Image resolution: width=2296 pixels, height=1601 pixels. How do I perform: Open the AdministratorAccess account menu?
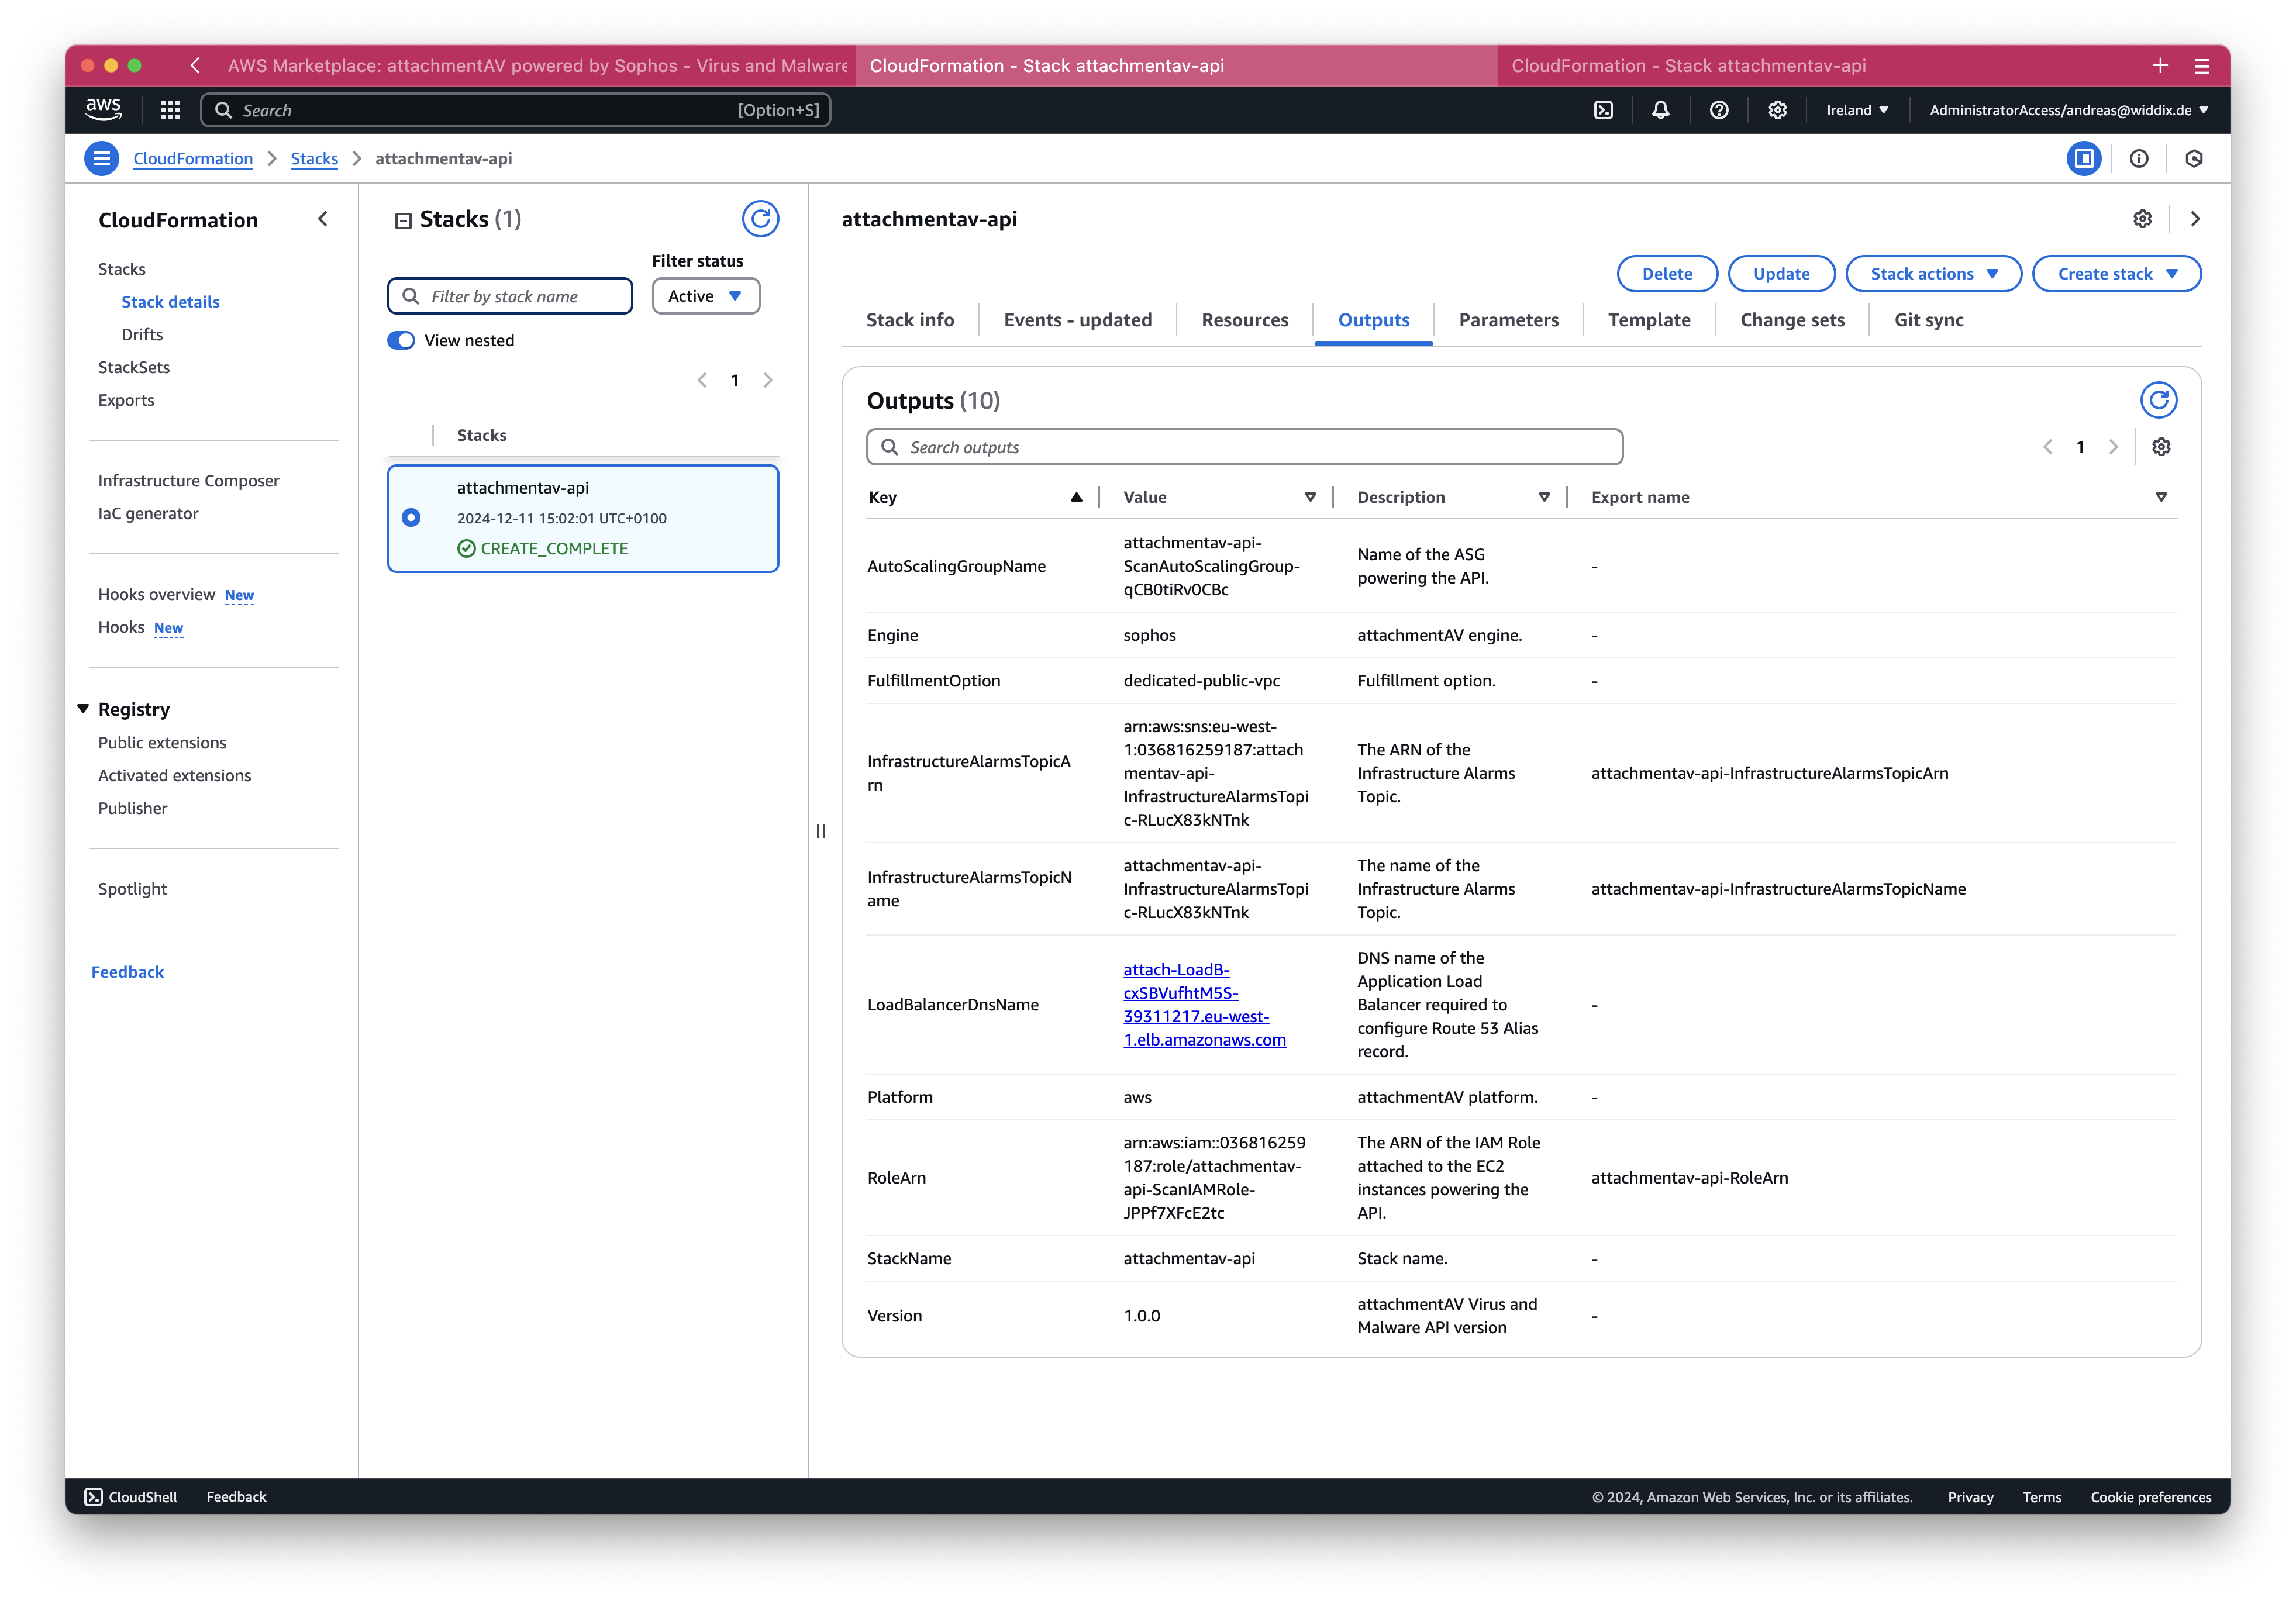(x=2068, y=110)
